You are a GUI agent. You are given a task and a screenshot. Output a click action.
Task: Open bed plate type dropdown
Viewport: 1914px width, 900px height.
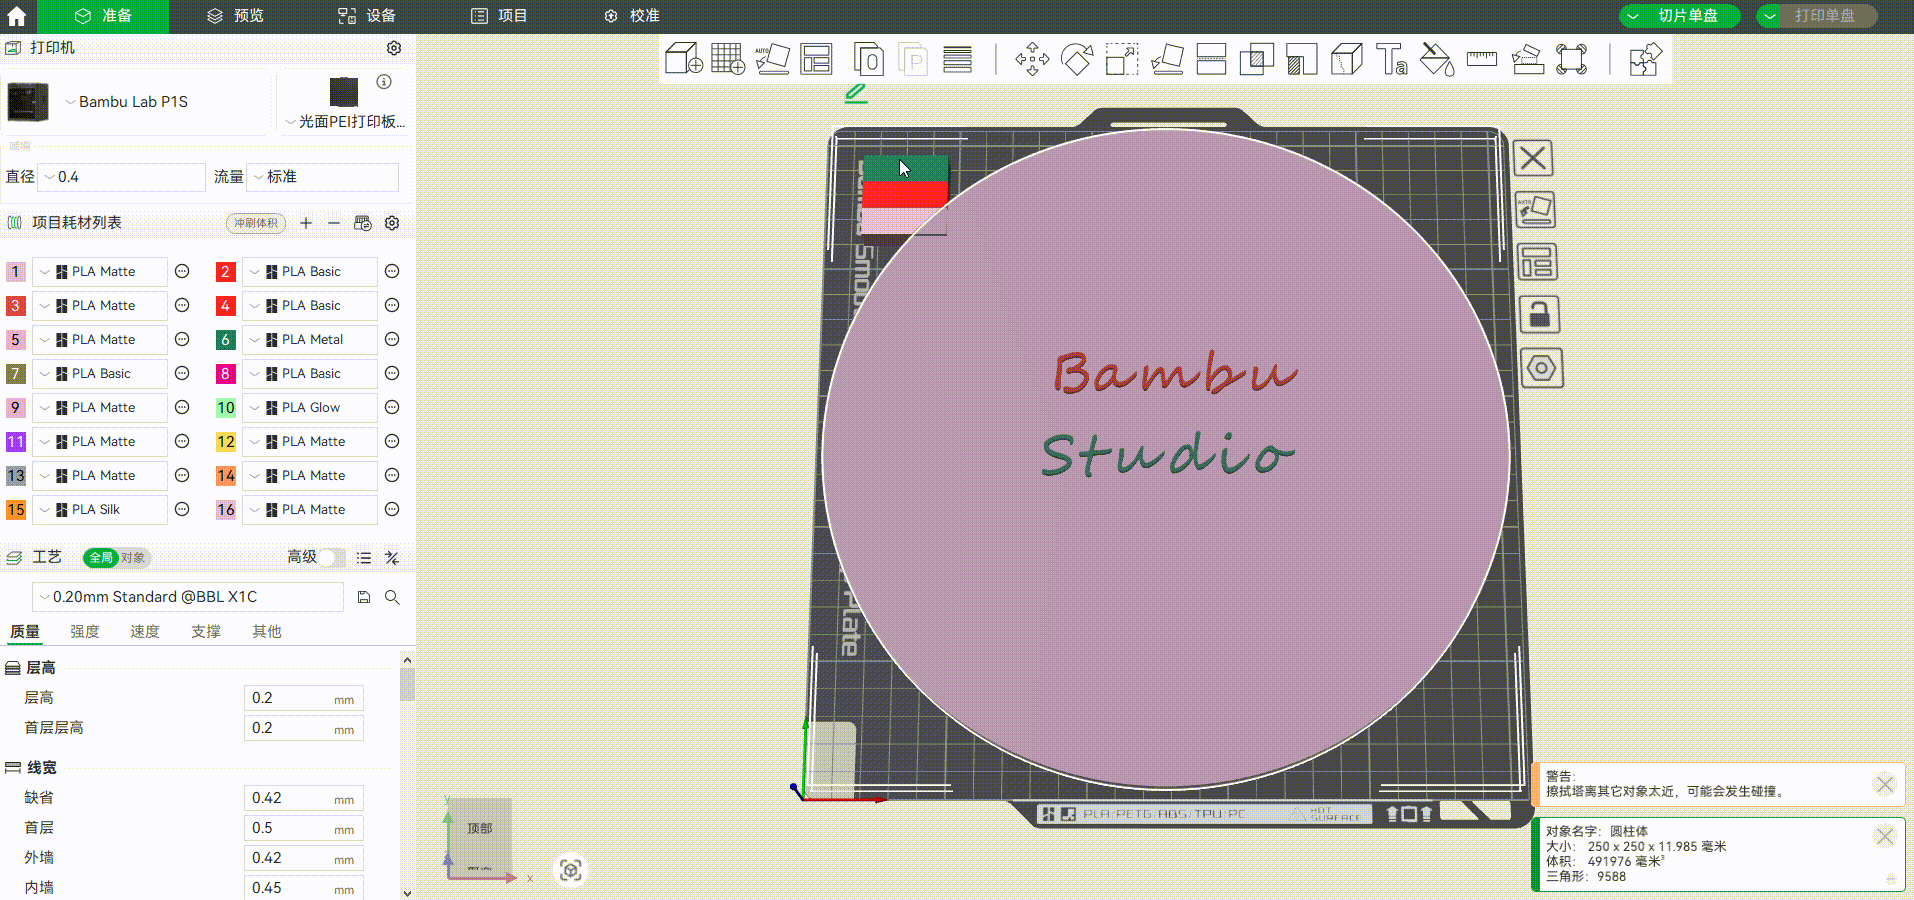(345, 121)
